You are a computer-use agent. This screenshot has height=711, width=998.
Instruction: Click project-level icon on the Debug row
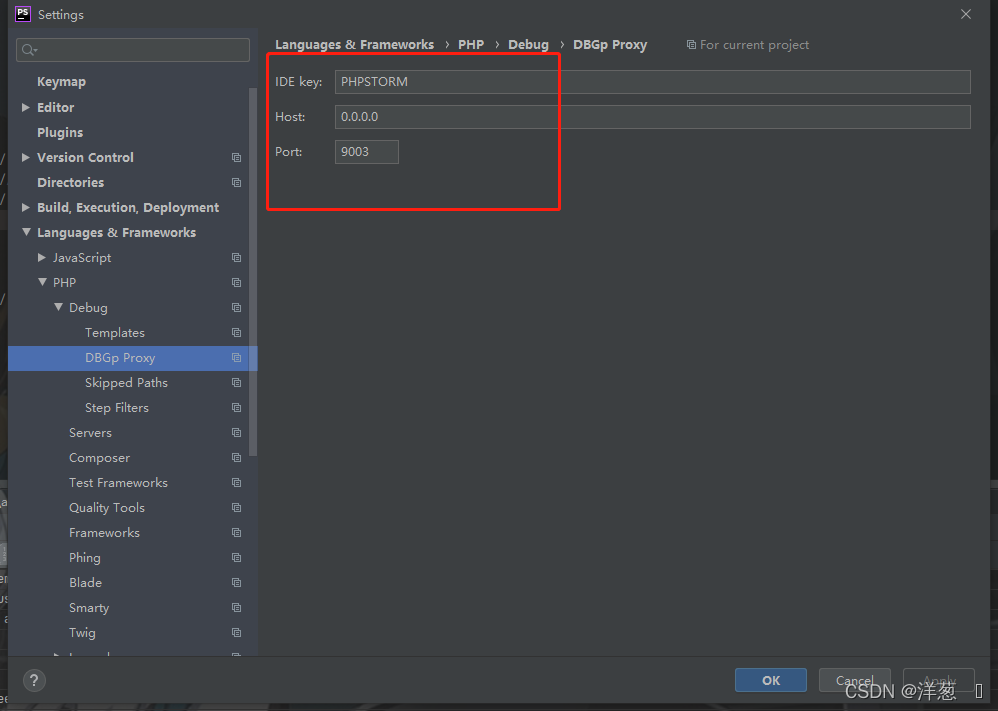coord(237,307)
